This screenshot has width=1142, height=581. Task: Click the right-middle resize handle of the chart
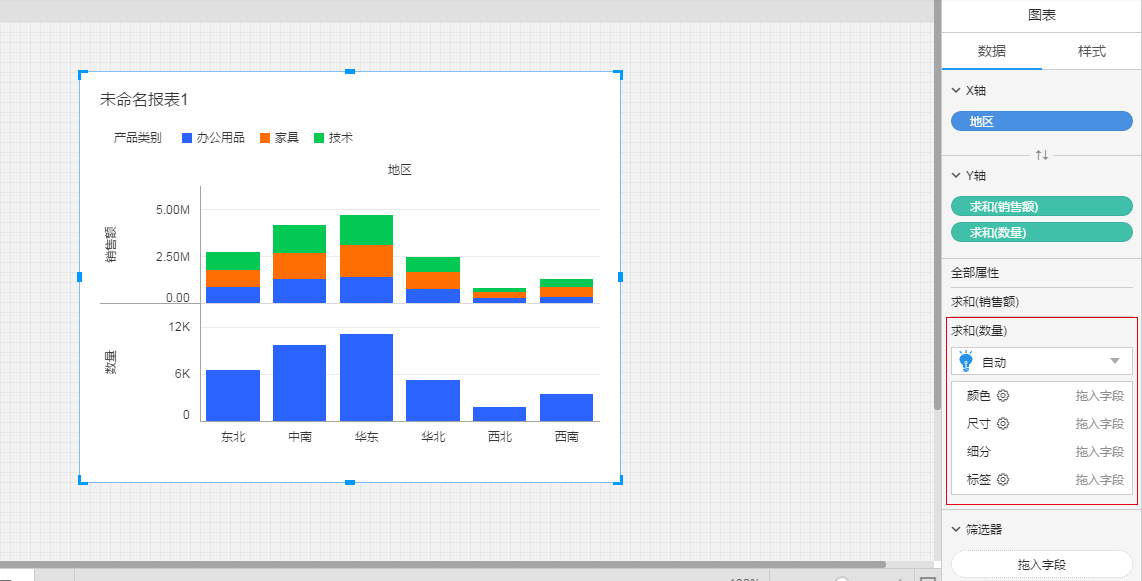point(621,277)
